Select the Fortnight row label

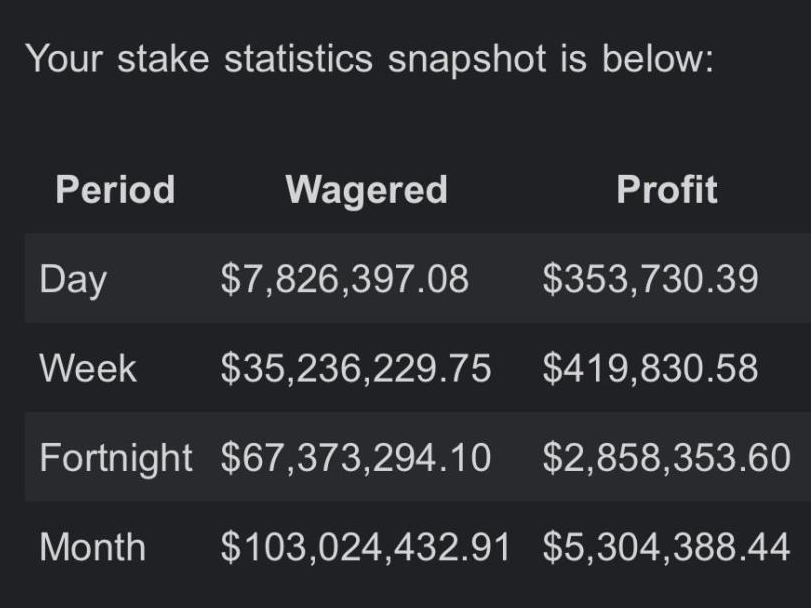click(x=116, y=459)
